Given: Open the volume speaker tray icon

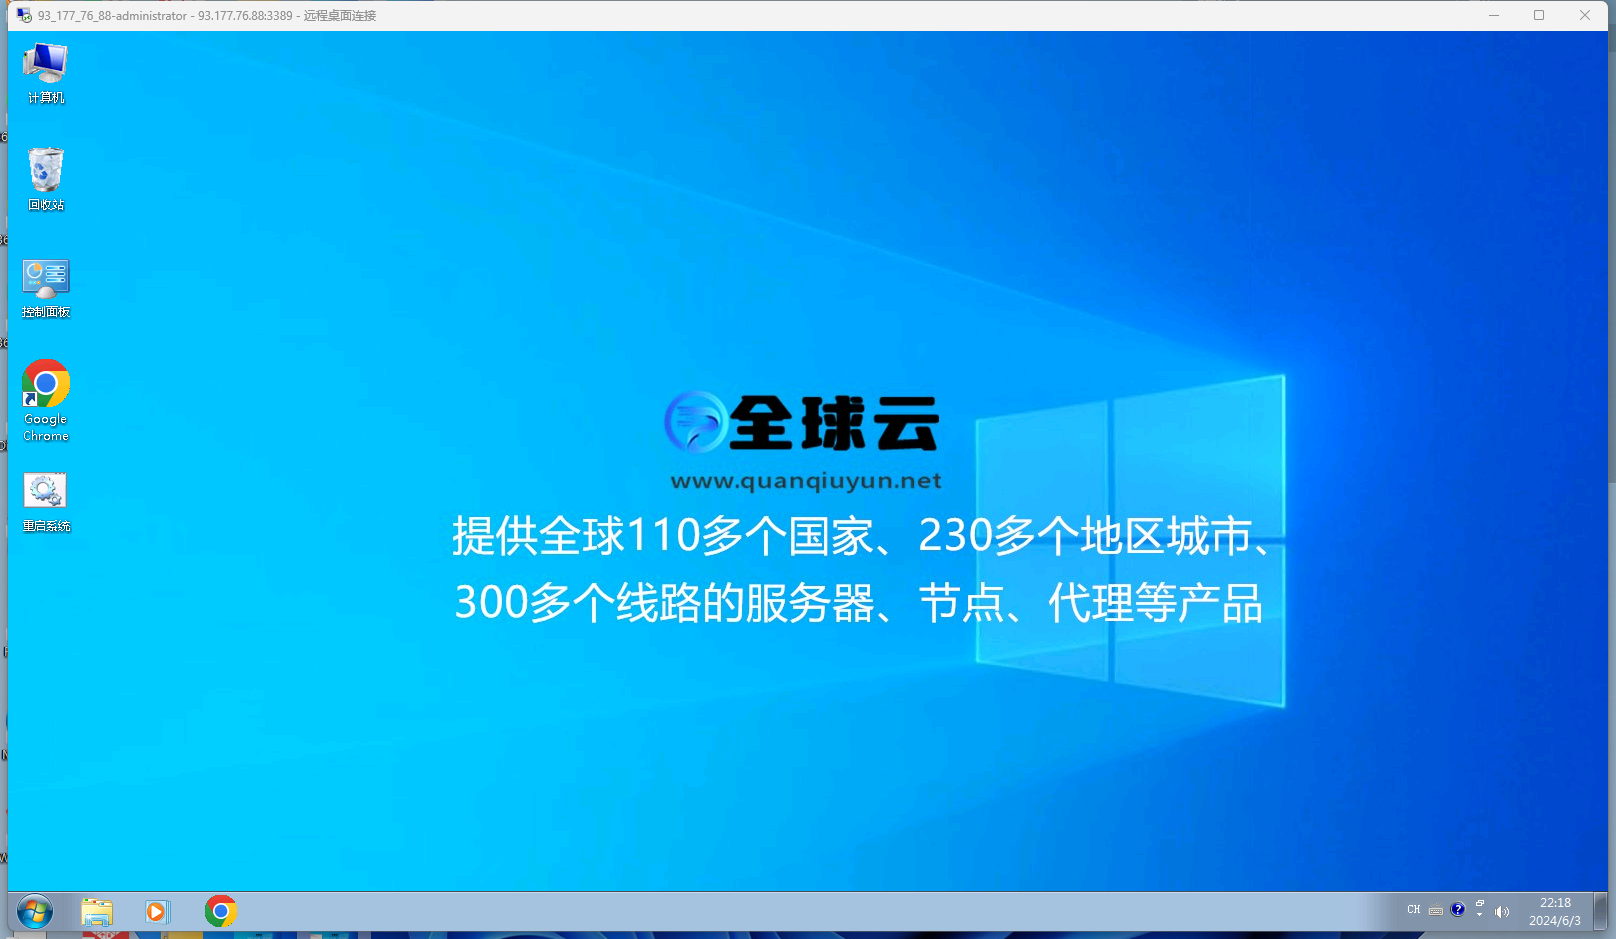Looking at the screenshot, I should [1502, 912].
